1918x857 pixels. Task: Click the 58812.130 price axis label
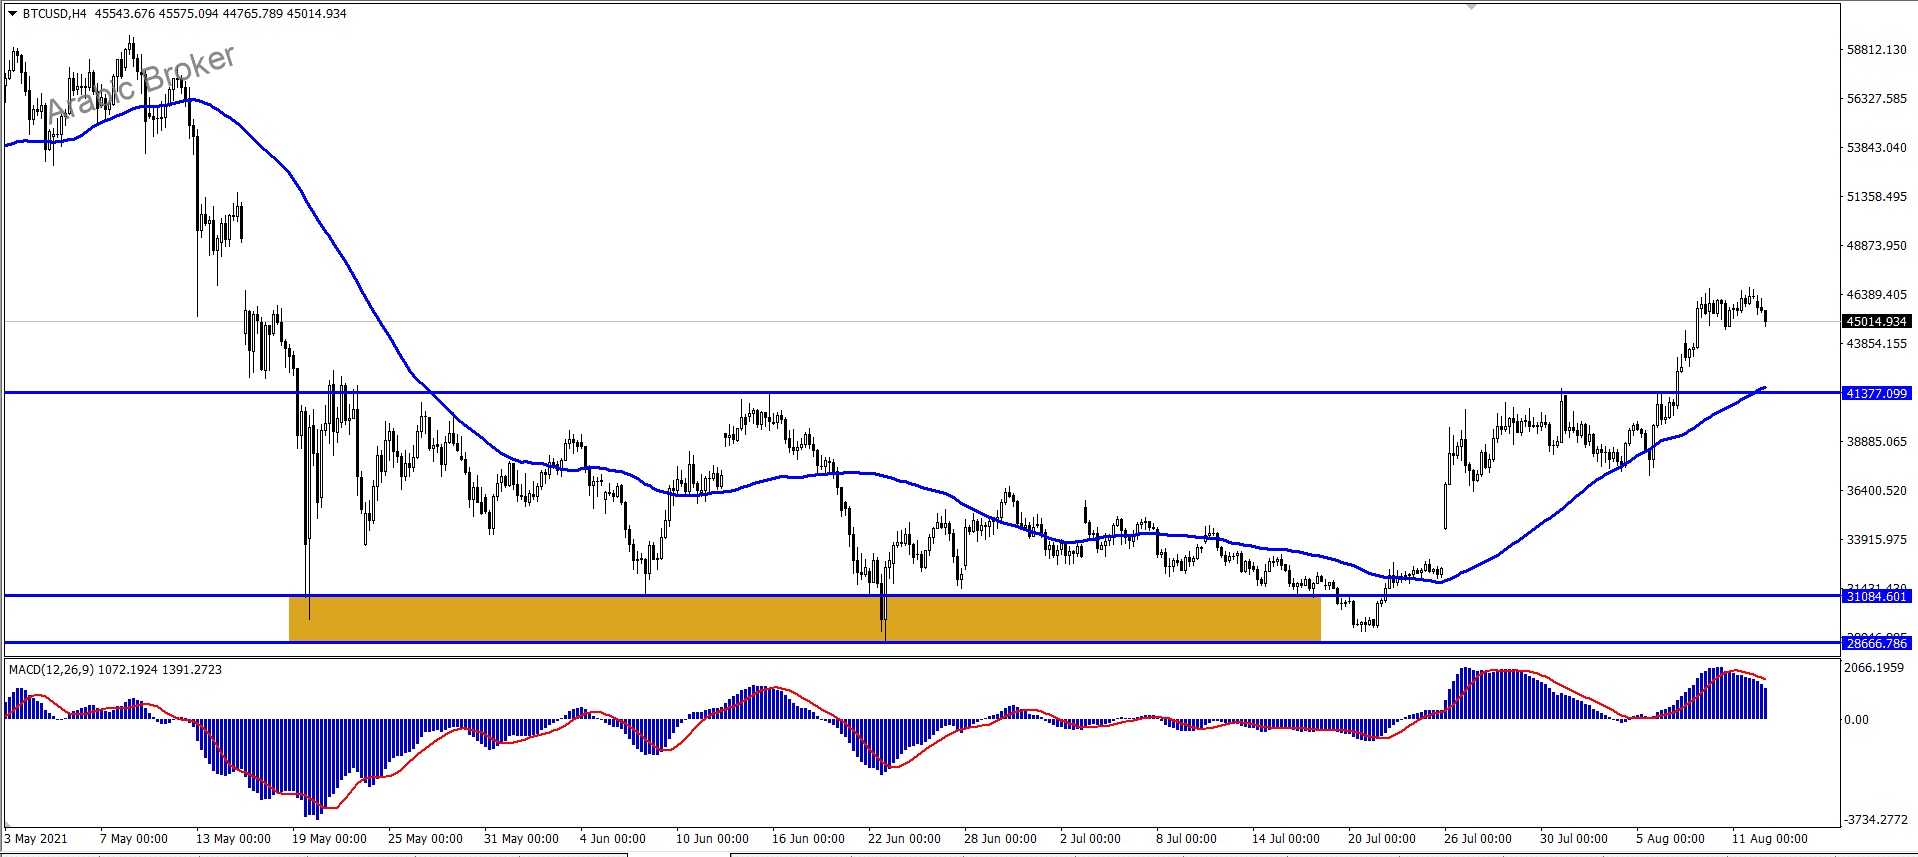point(1876,50)
